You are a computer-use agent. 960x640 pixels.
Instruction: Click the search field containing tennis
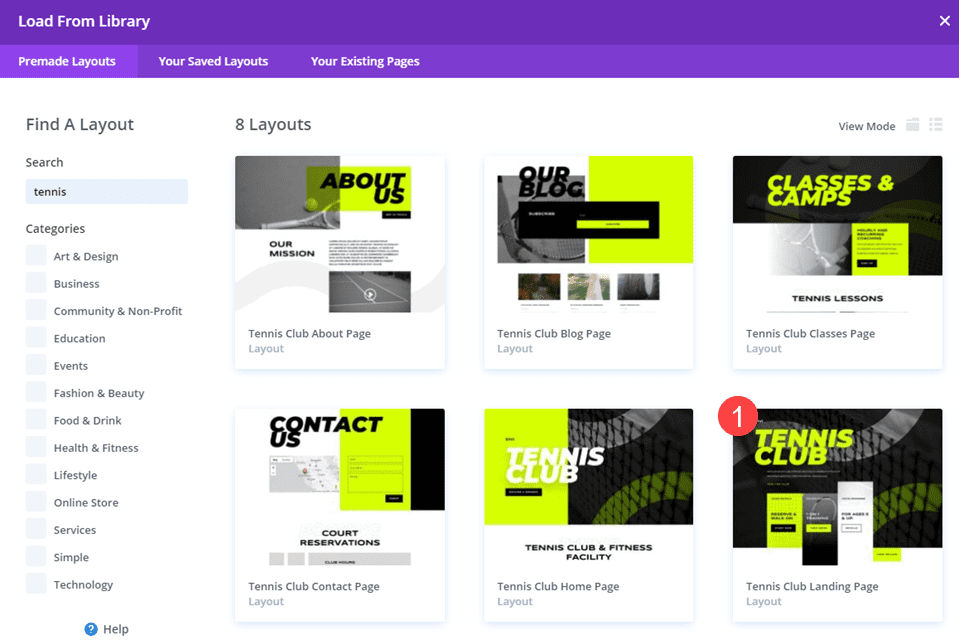[x=106, y=191]
